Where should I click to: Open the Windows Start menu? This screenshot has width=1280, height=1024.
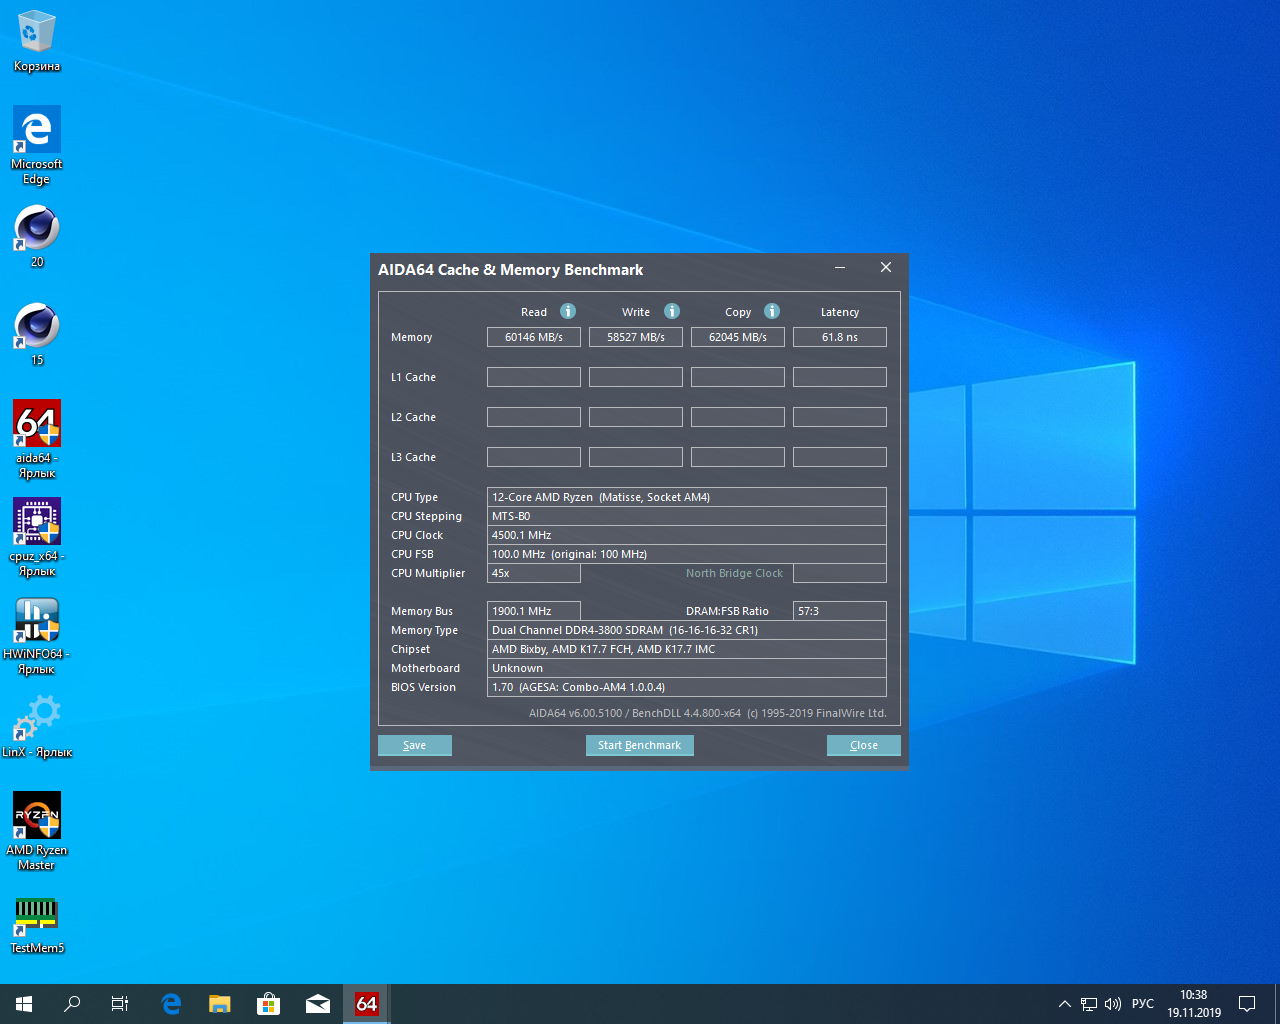(x=24, y=1004)
